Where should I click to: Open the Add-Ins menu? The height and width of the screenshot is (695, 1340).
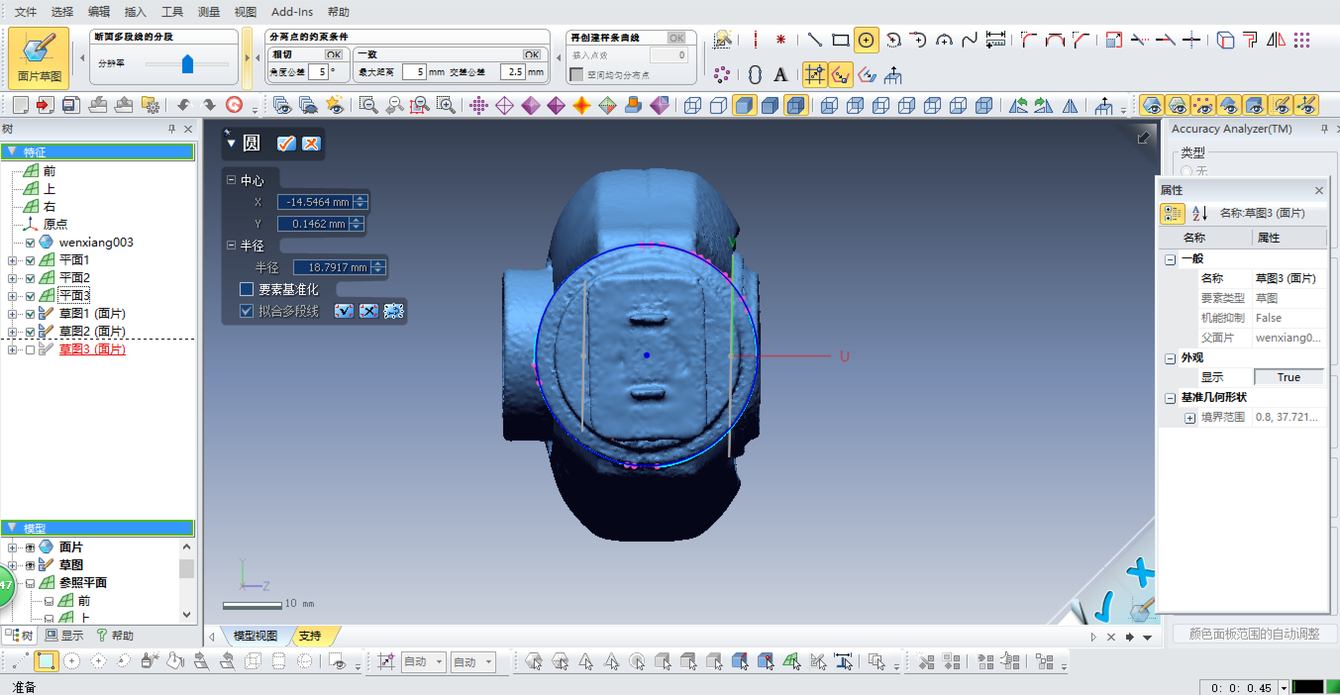pos(292,12)
